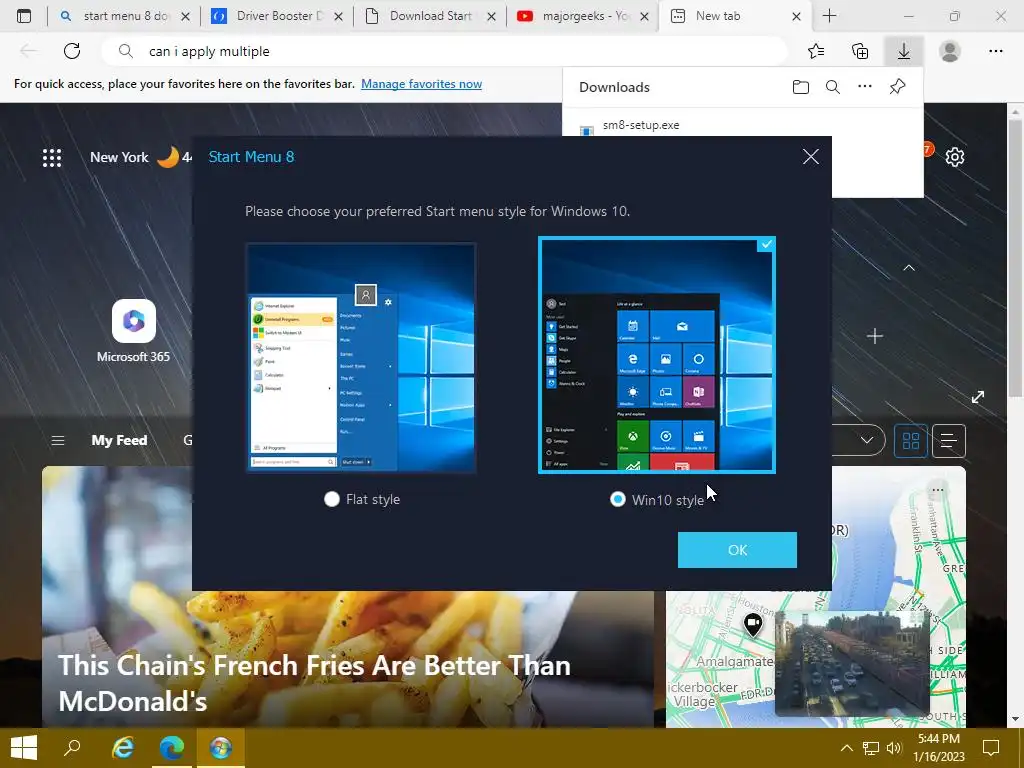
Task: Open the Start Menu 8 taskbar icon
Action: click(x=221, y=748)
